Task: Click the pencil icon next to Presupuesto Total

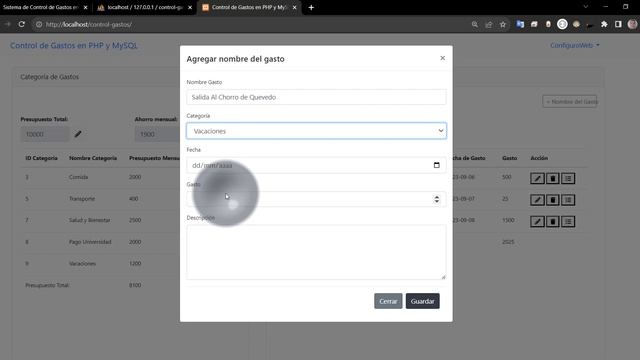Action: pos(78,134)
